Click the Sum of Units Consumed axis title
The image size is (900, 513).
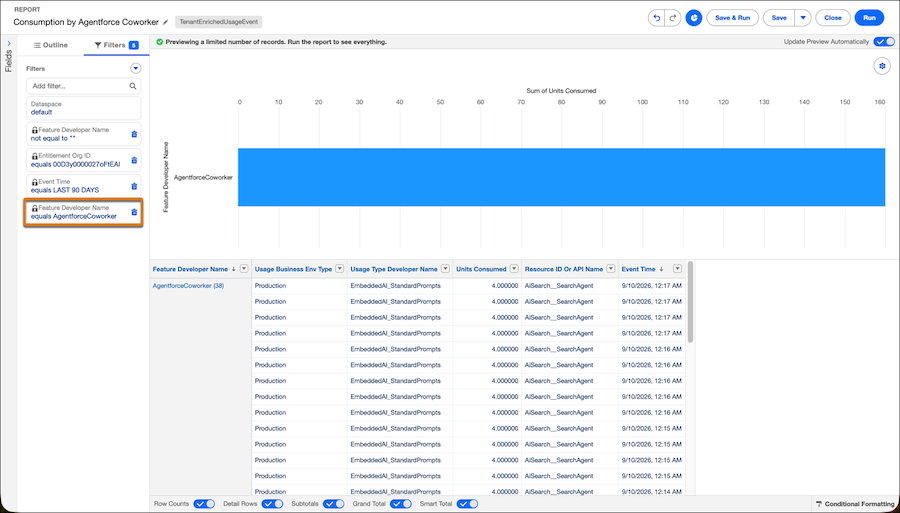coord(561,91)
